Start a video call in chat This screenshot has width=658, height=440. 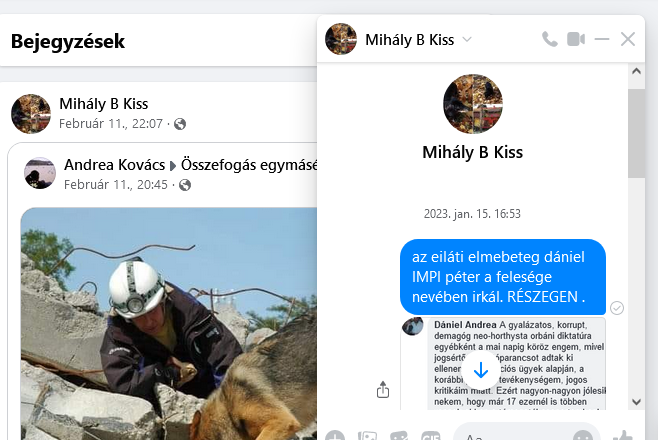point(576,39)
